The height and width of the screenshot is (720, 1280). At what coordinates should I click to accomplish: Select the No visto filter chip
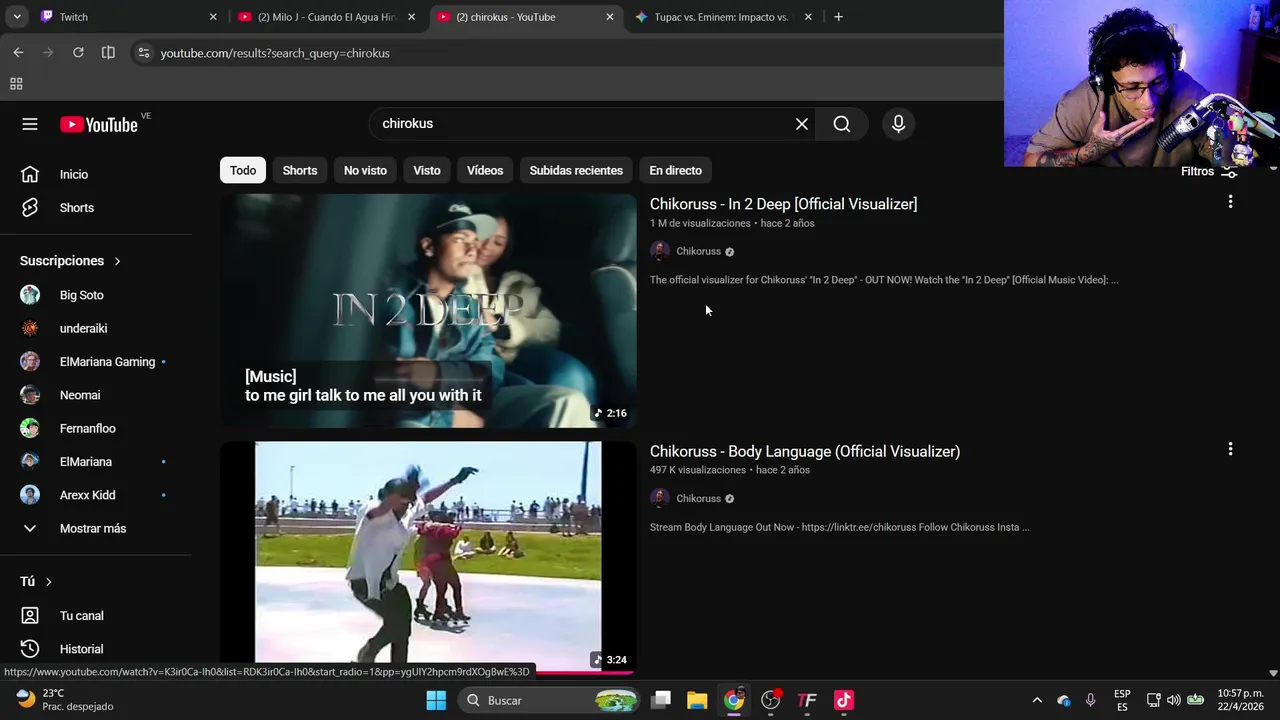coord(365,170)
